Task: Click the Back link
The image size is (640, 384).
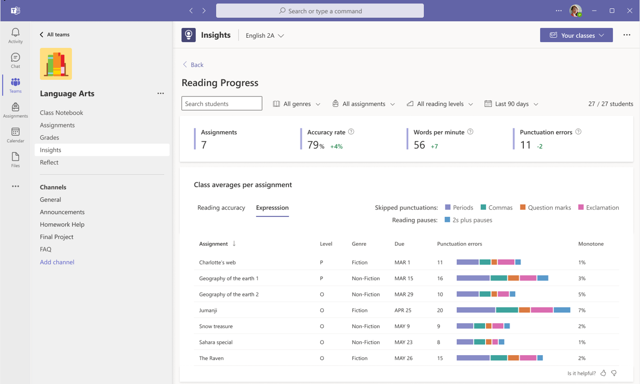Action: (193, 64)
